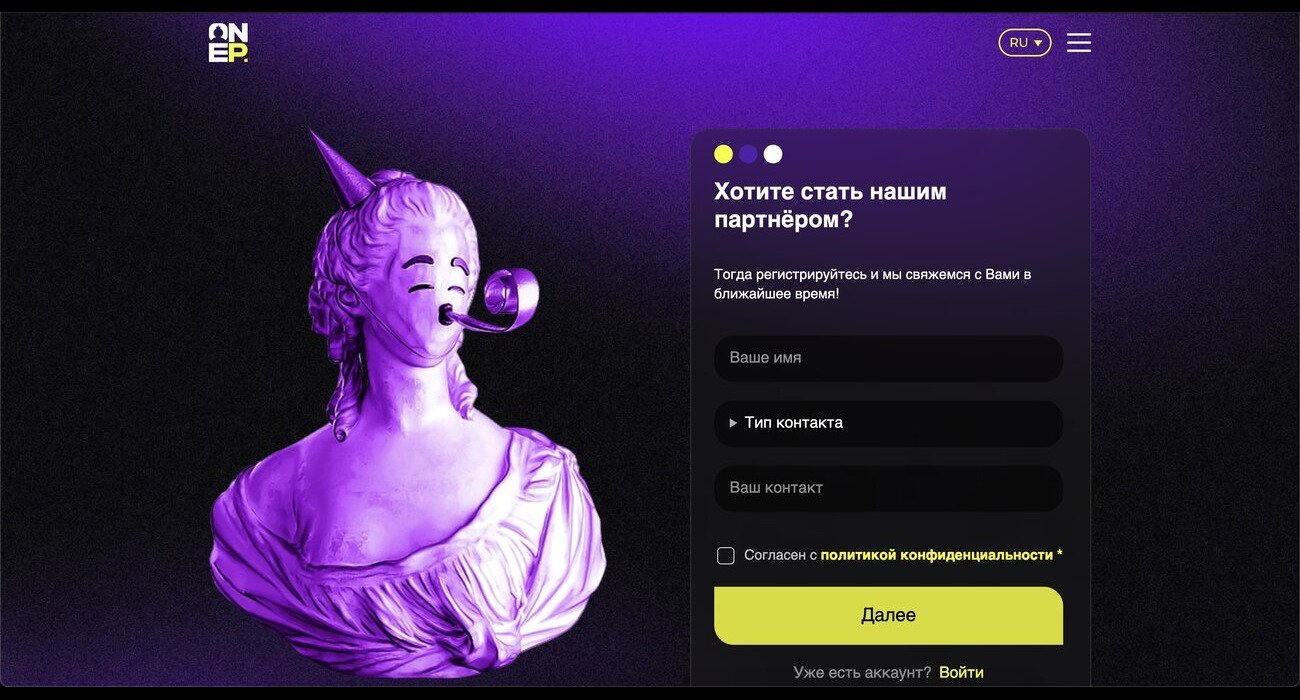Click the disclosure triangle beside Тип контакта
The image size is (1300, 700).
(734, 423)
